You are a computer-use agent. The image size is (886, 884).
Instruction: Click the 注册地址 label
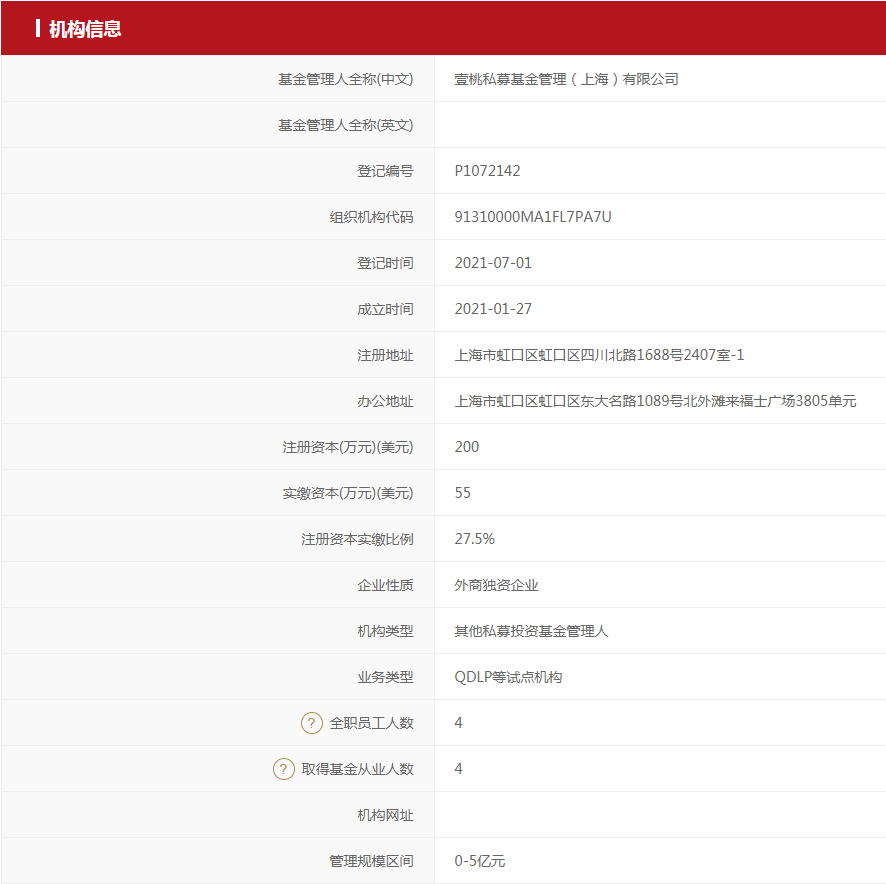pos(385,356)
